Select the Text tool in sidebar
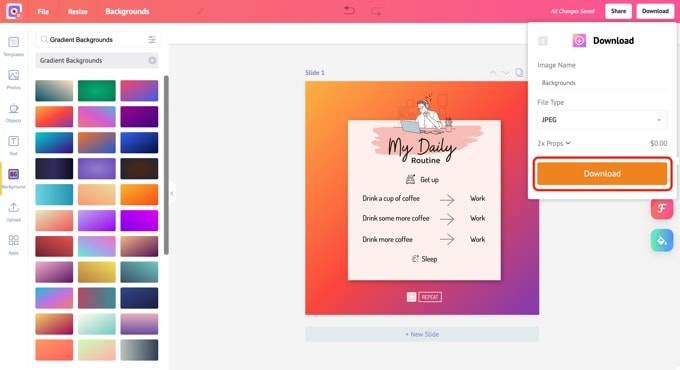This screenshot has height=370, width=680. click(13, 145)
